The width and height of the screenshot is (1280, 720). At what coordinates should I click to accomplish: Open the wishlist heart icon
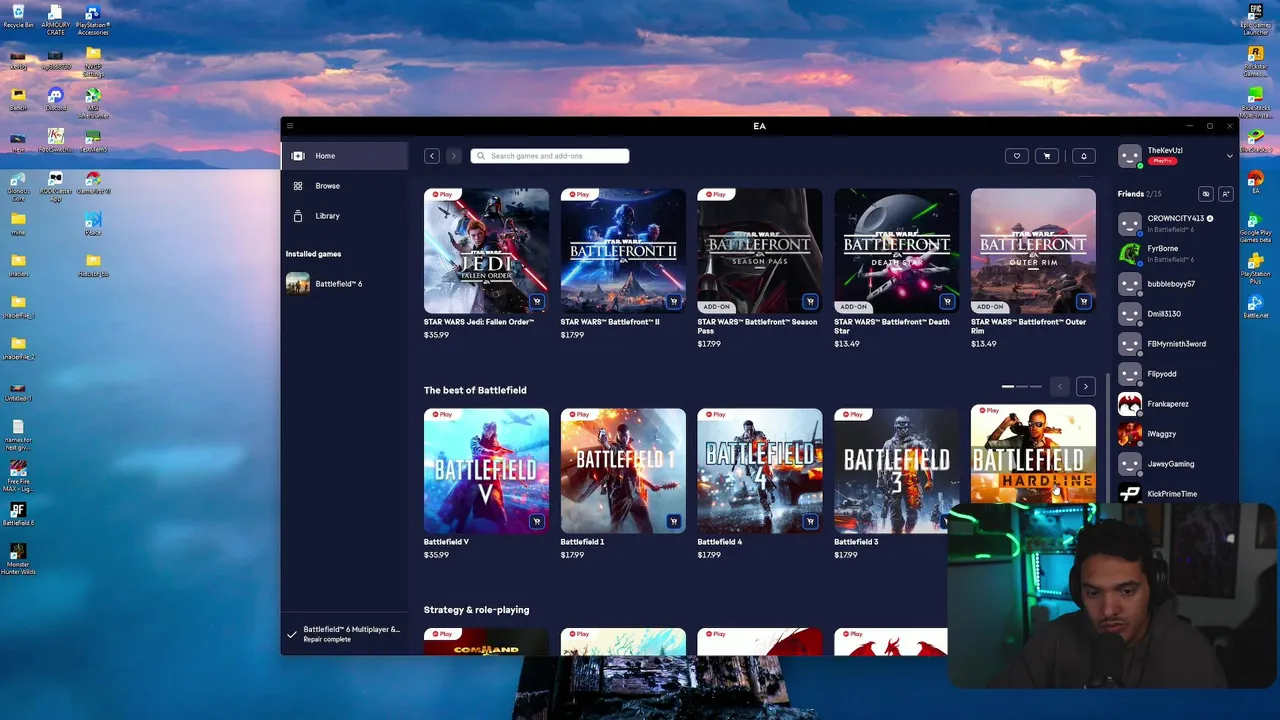tap(1017, 156)
